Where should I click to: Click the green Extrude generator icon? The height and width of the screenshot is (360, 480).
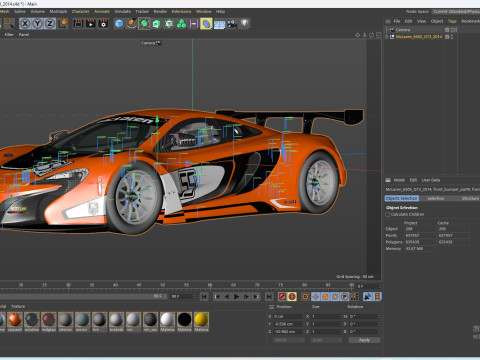pos(156,24)
